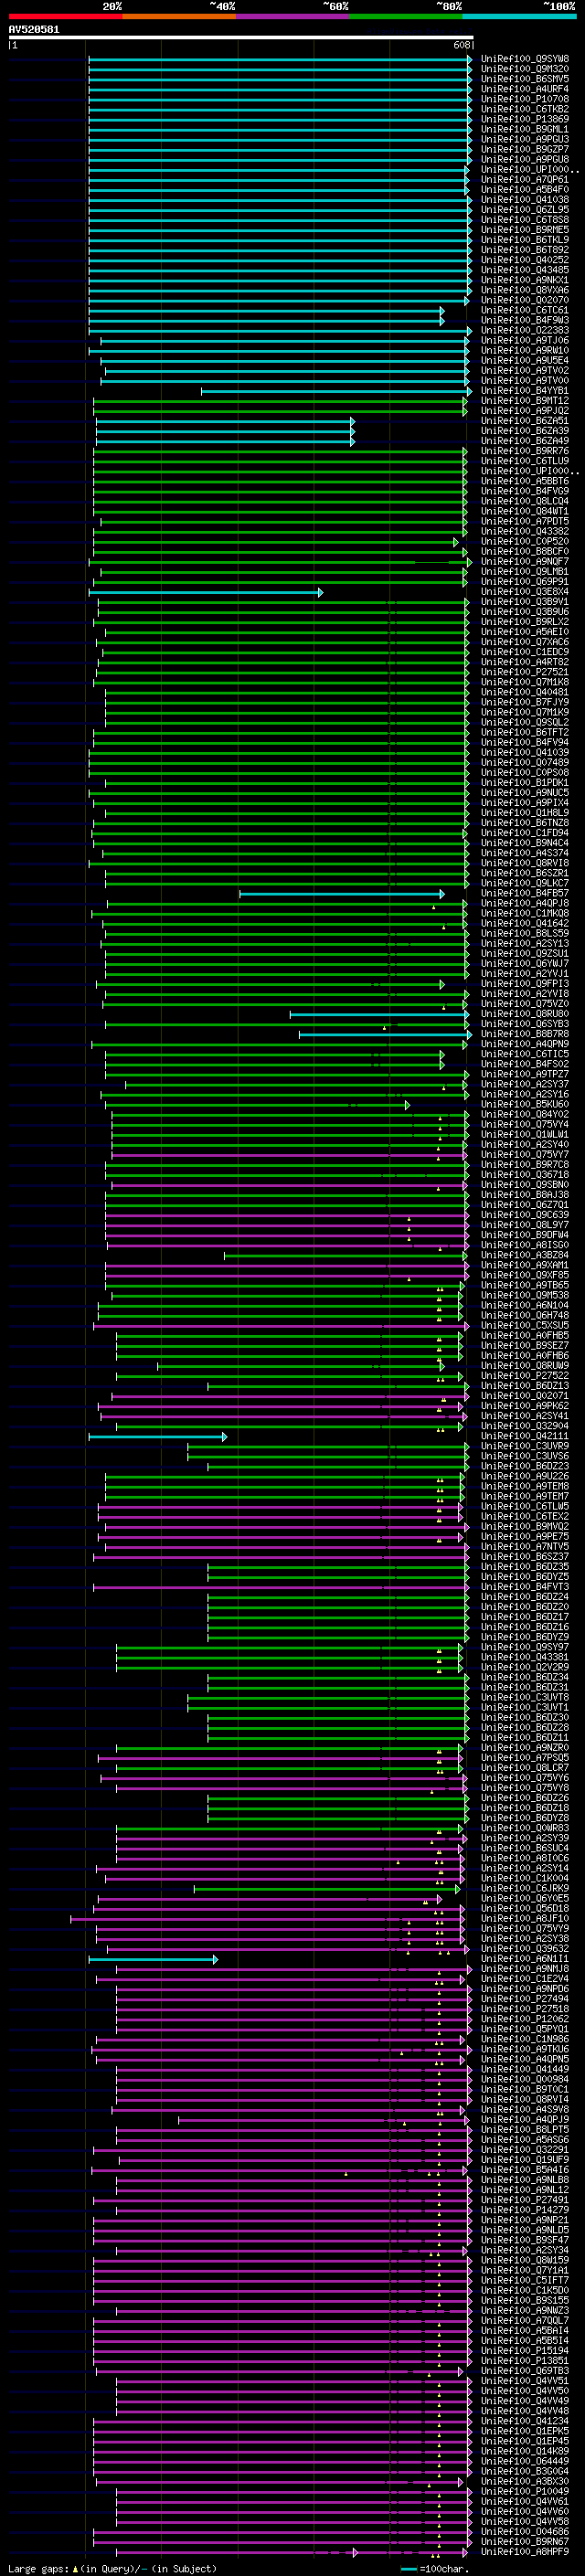
Task: Select the UniRef100_P10049 label
Action: coord(525,2492)
